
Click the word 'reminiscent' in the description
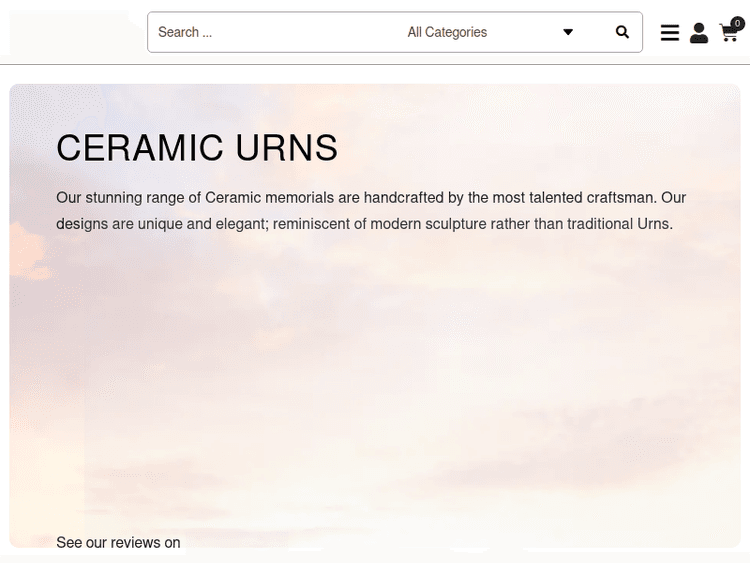(311, 224)
